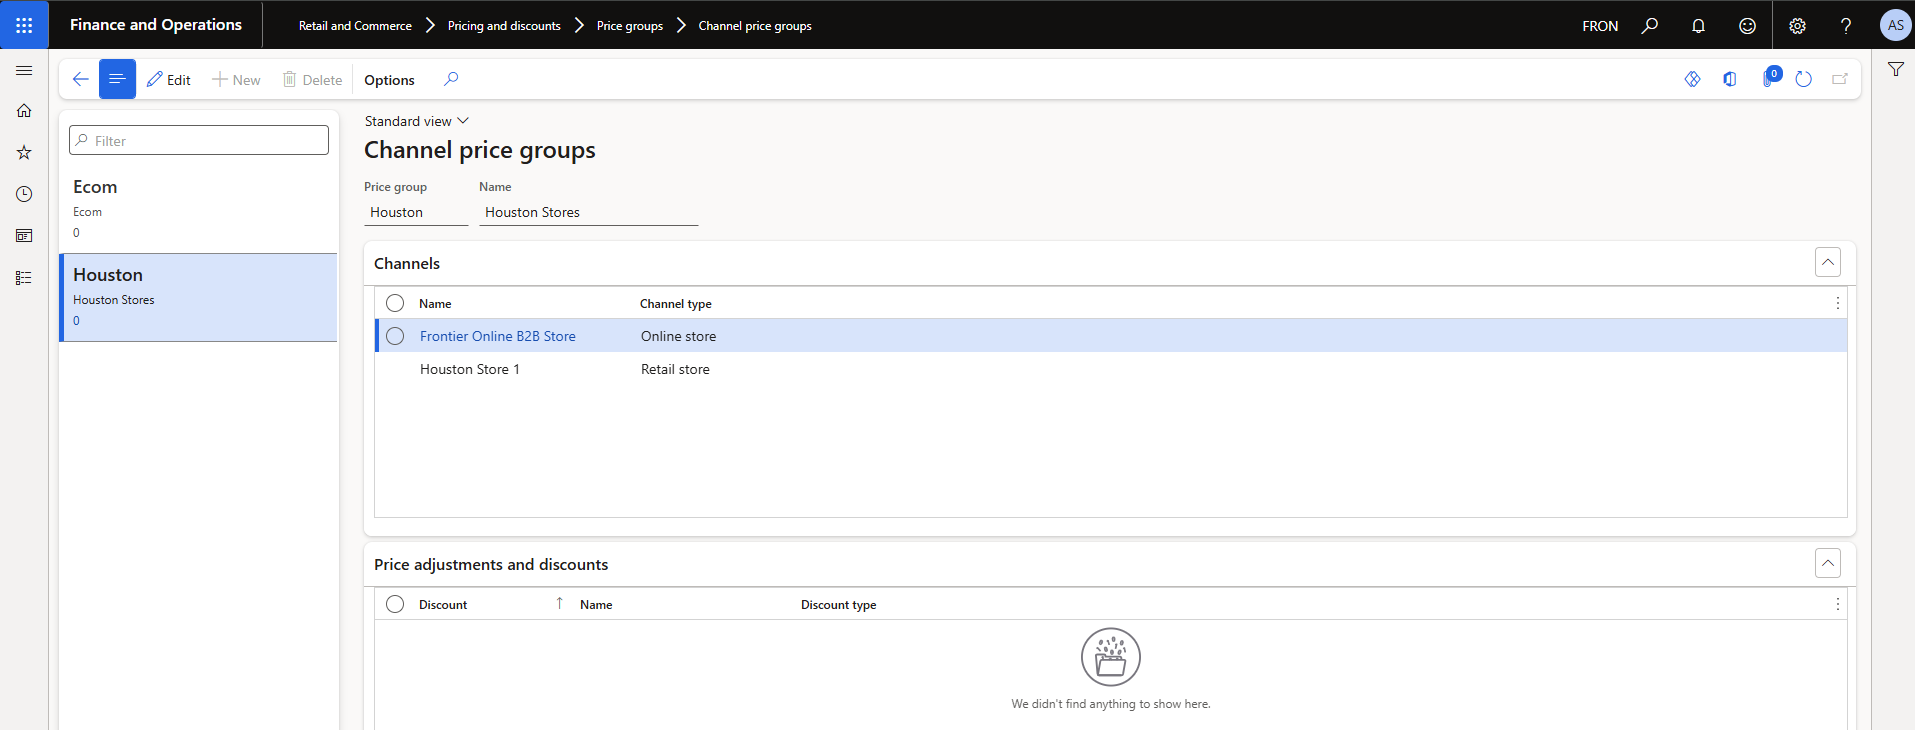Viewport: 1915px width, 730px height.
Task: Select the Frontier Online B2B Store row radio
Action: tap(395, 336)
